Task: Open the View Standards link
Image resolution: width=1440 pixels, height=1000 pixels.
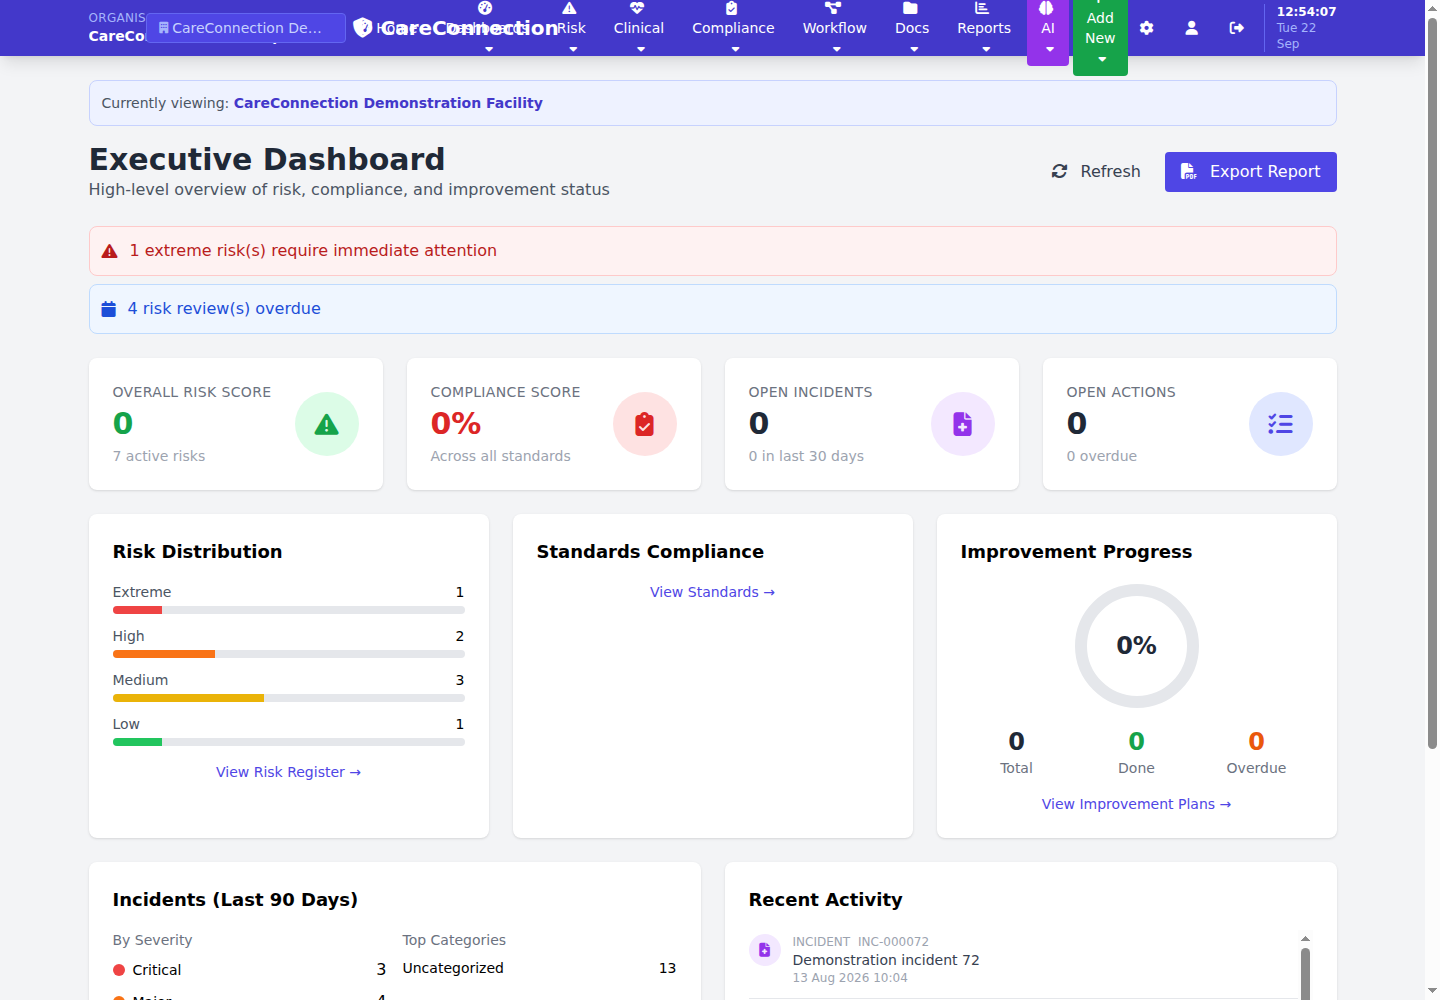Action: point(712,592)
